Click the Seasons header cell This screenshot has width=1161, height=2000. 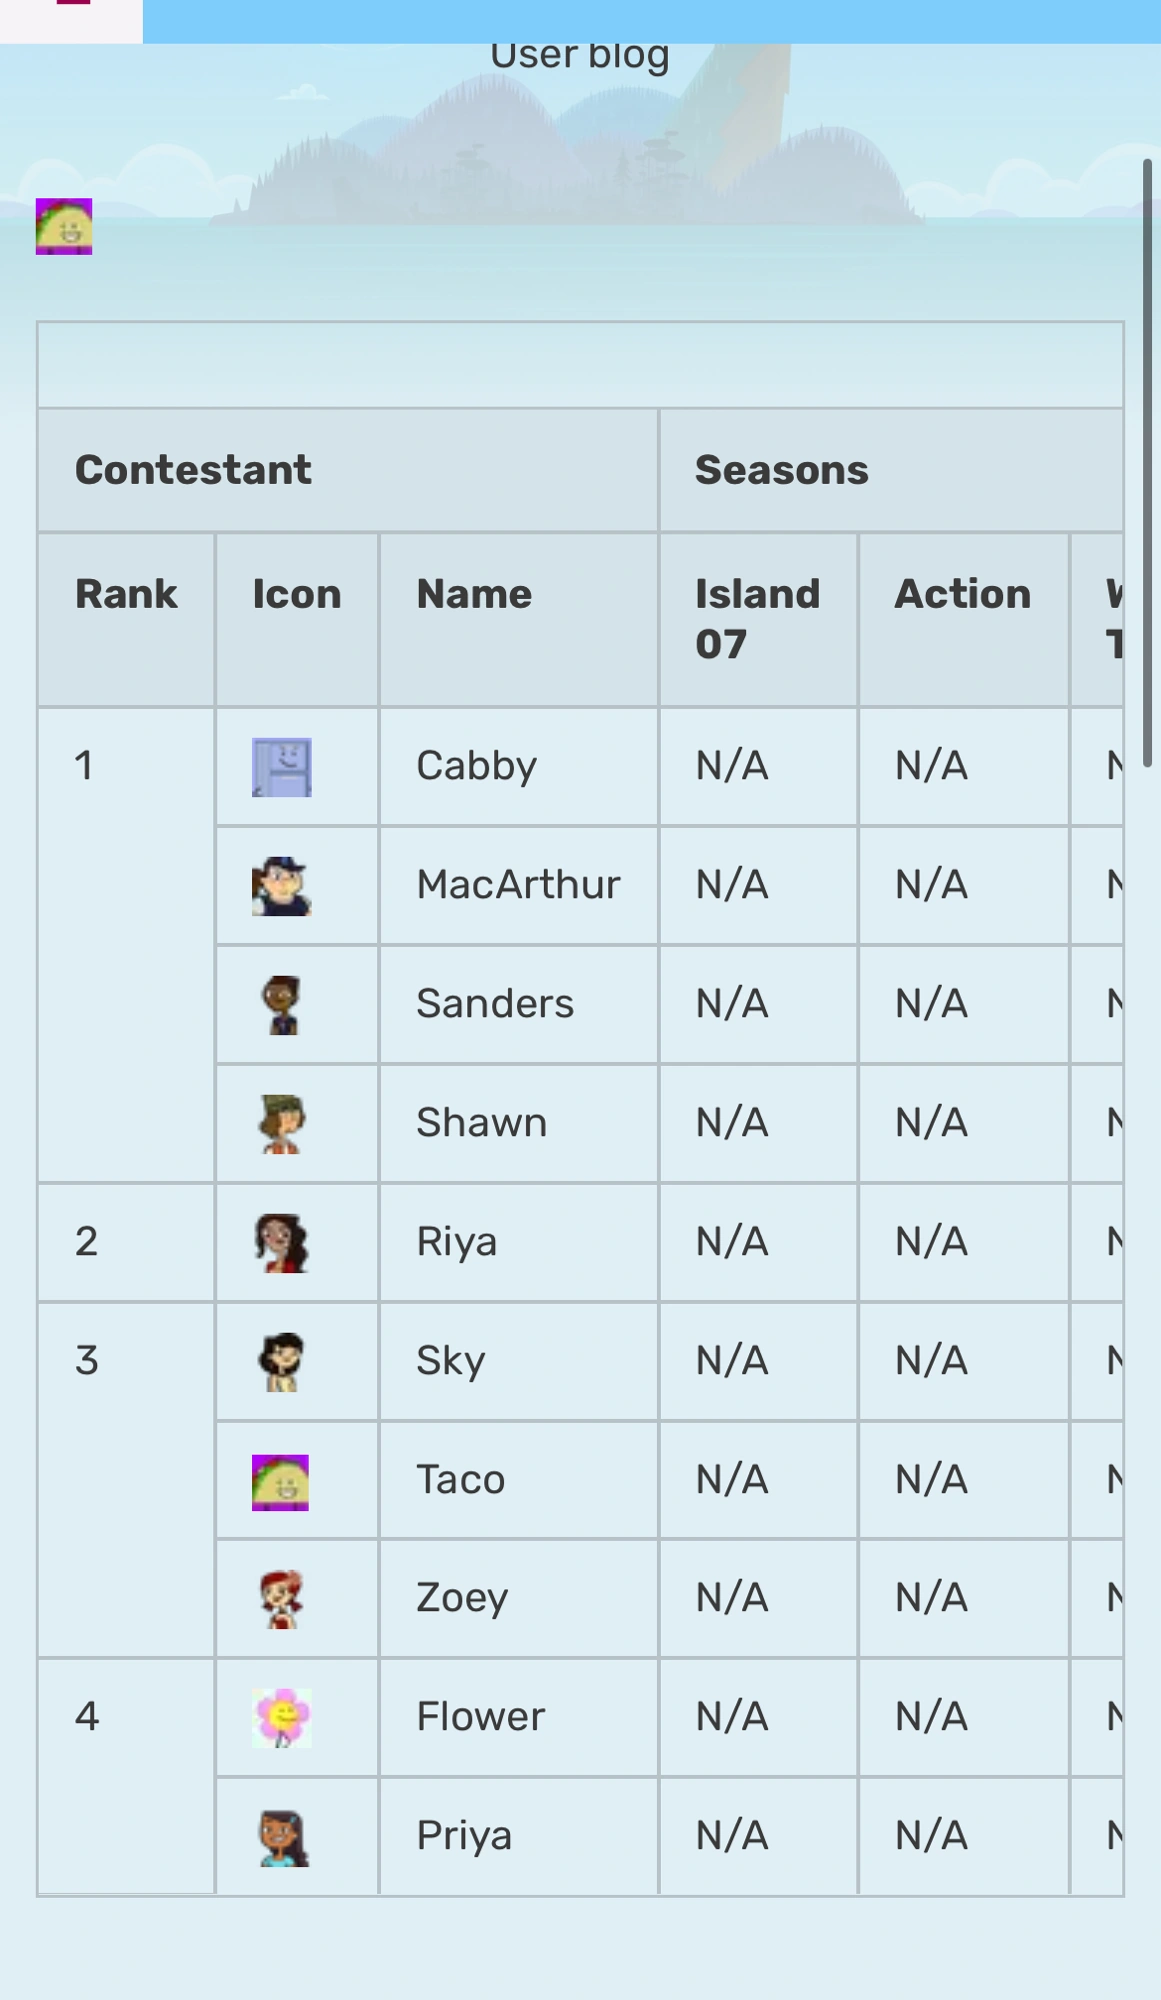pos(781,470)
